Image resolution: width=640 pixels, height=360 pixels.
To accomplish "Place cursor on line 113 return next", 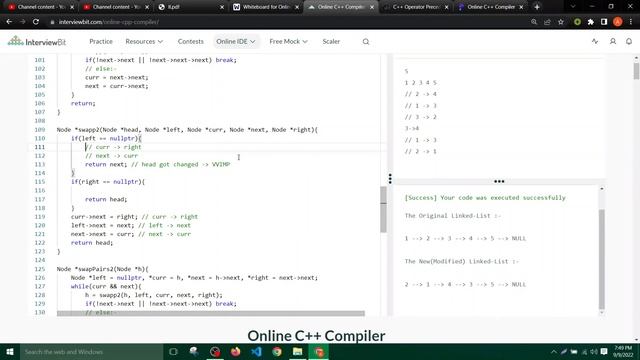I will coord(106,164).
